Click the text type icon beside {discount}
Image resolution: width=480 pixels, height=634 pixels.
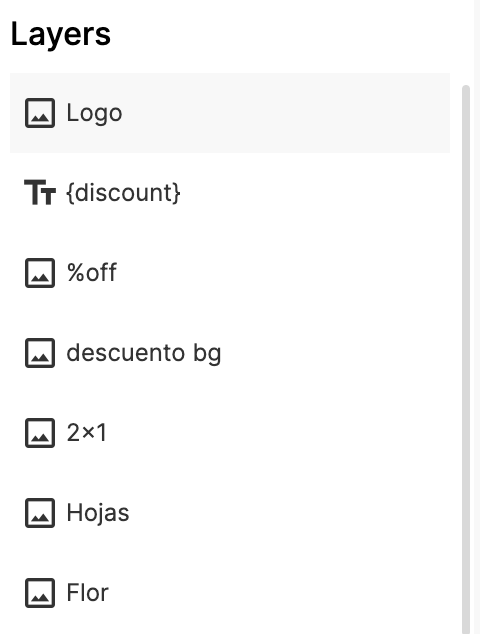(40, 192)
